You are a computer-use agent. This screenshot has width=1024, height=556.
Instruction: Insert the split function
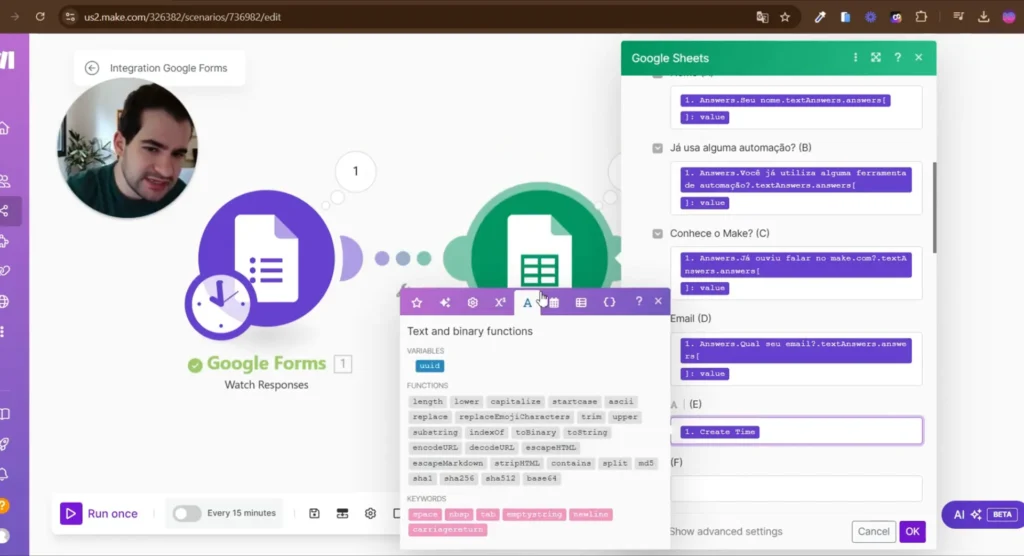pyautogui.click(x=615, y=463)
